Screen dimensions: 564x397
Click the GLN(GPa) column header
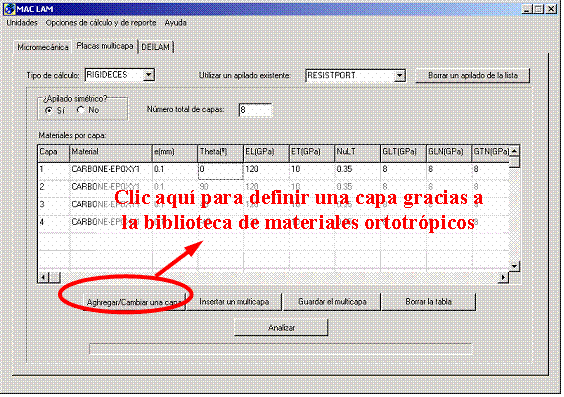coord(449,154)
